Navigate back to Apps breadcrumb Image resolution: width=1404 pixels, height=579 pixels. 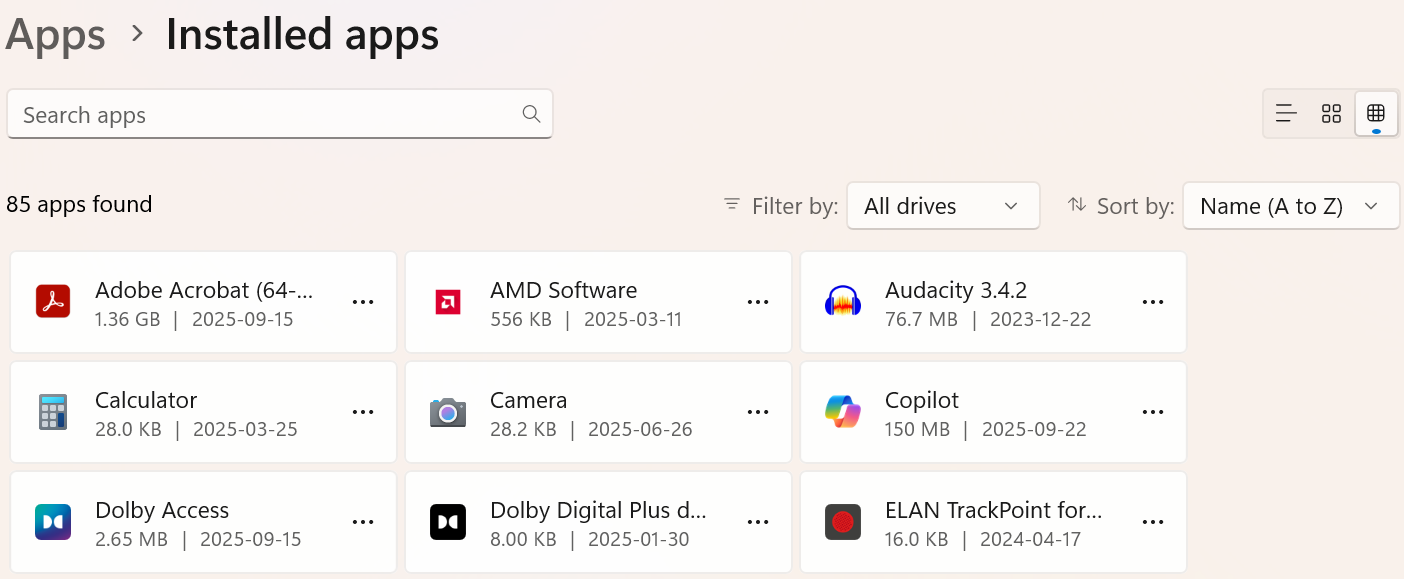coord(55,35)
